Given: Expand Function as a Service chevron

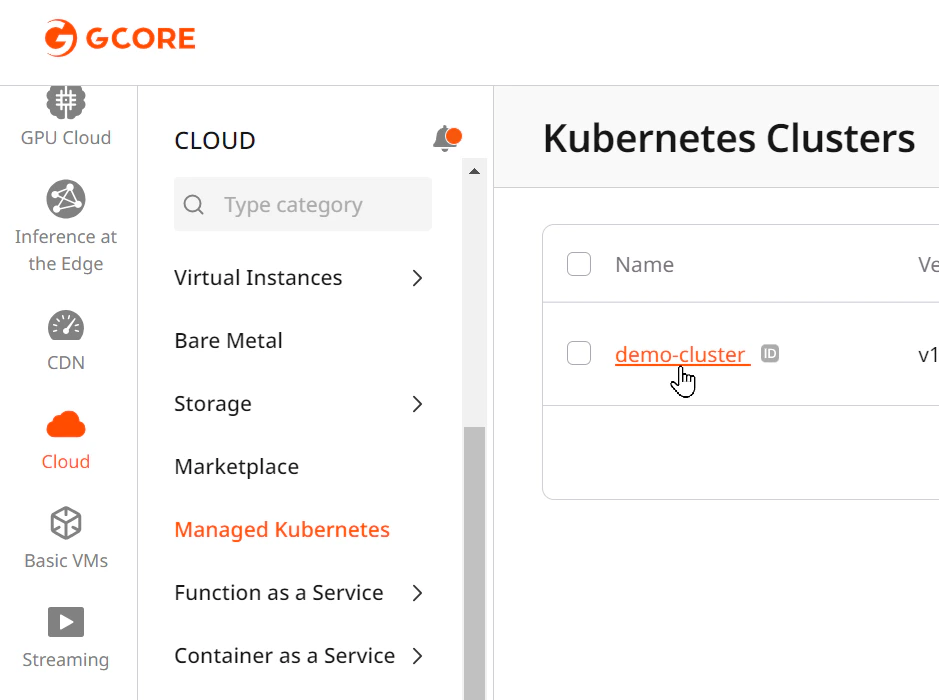Looking at the screenshot, I should pos(417,593).
